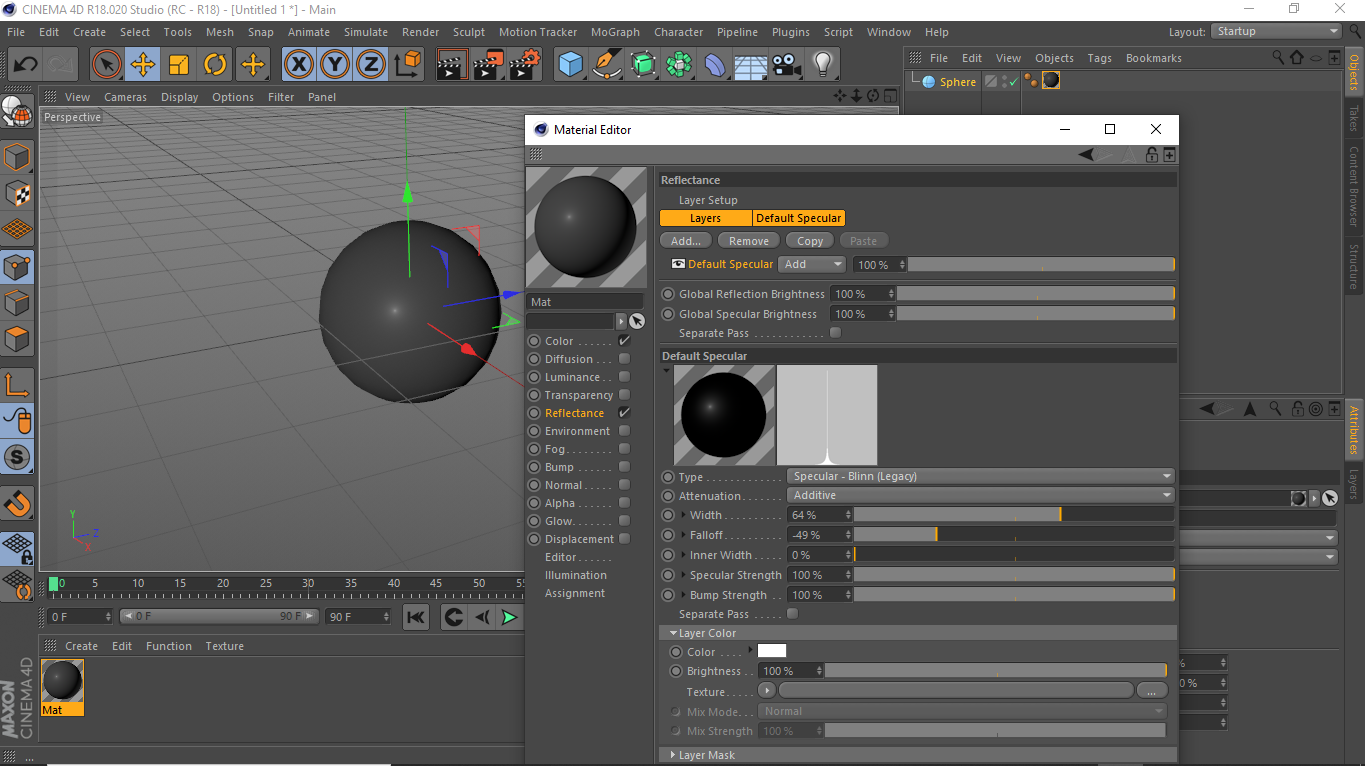This screenshot has width=1365, height=766.
Task: Adjust the Falloff slider bar
Action: pos(1014,535)
